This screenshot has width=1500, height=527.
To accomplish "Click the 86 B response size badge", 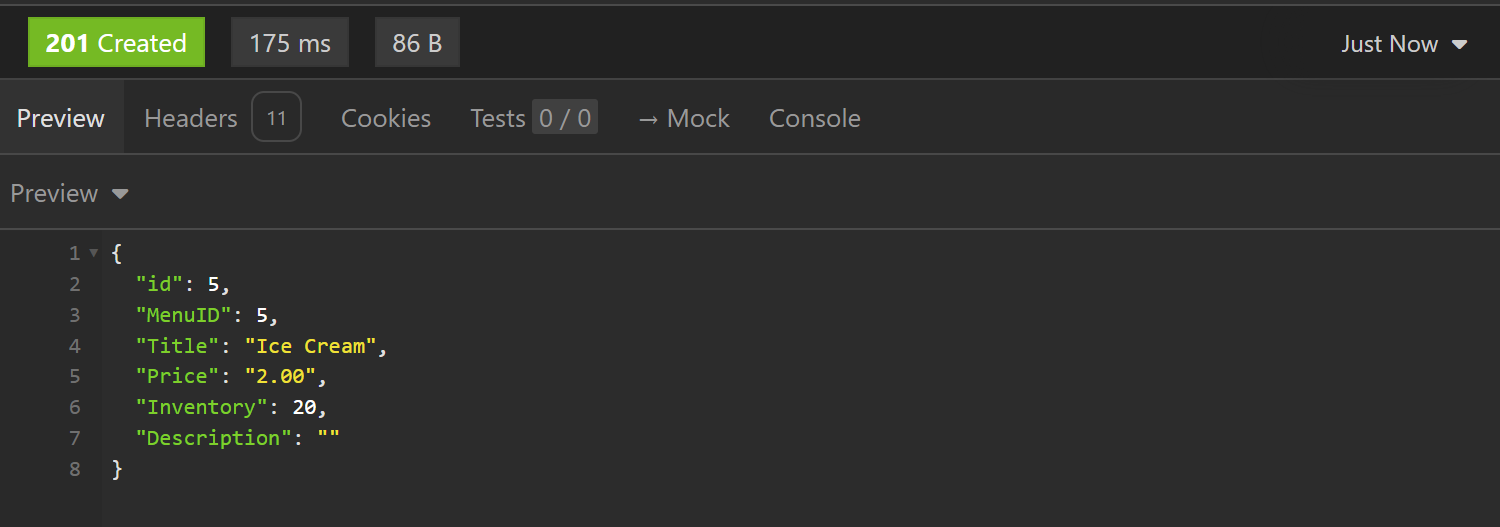I will (417, 43).
